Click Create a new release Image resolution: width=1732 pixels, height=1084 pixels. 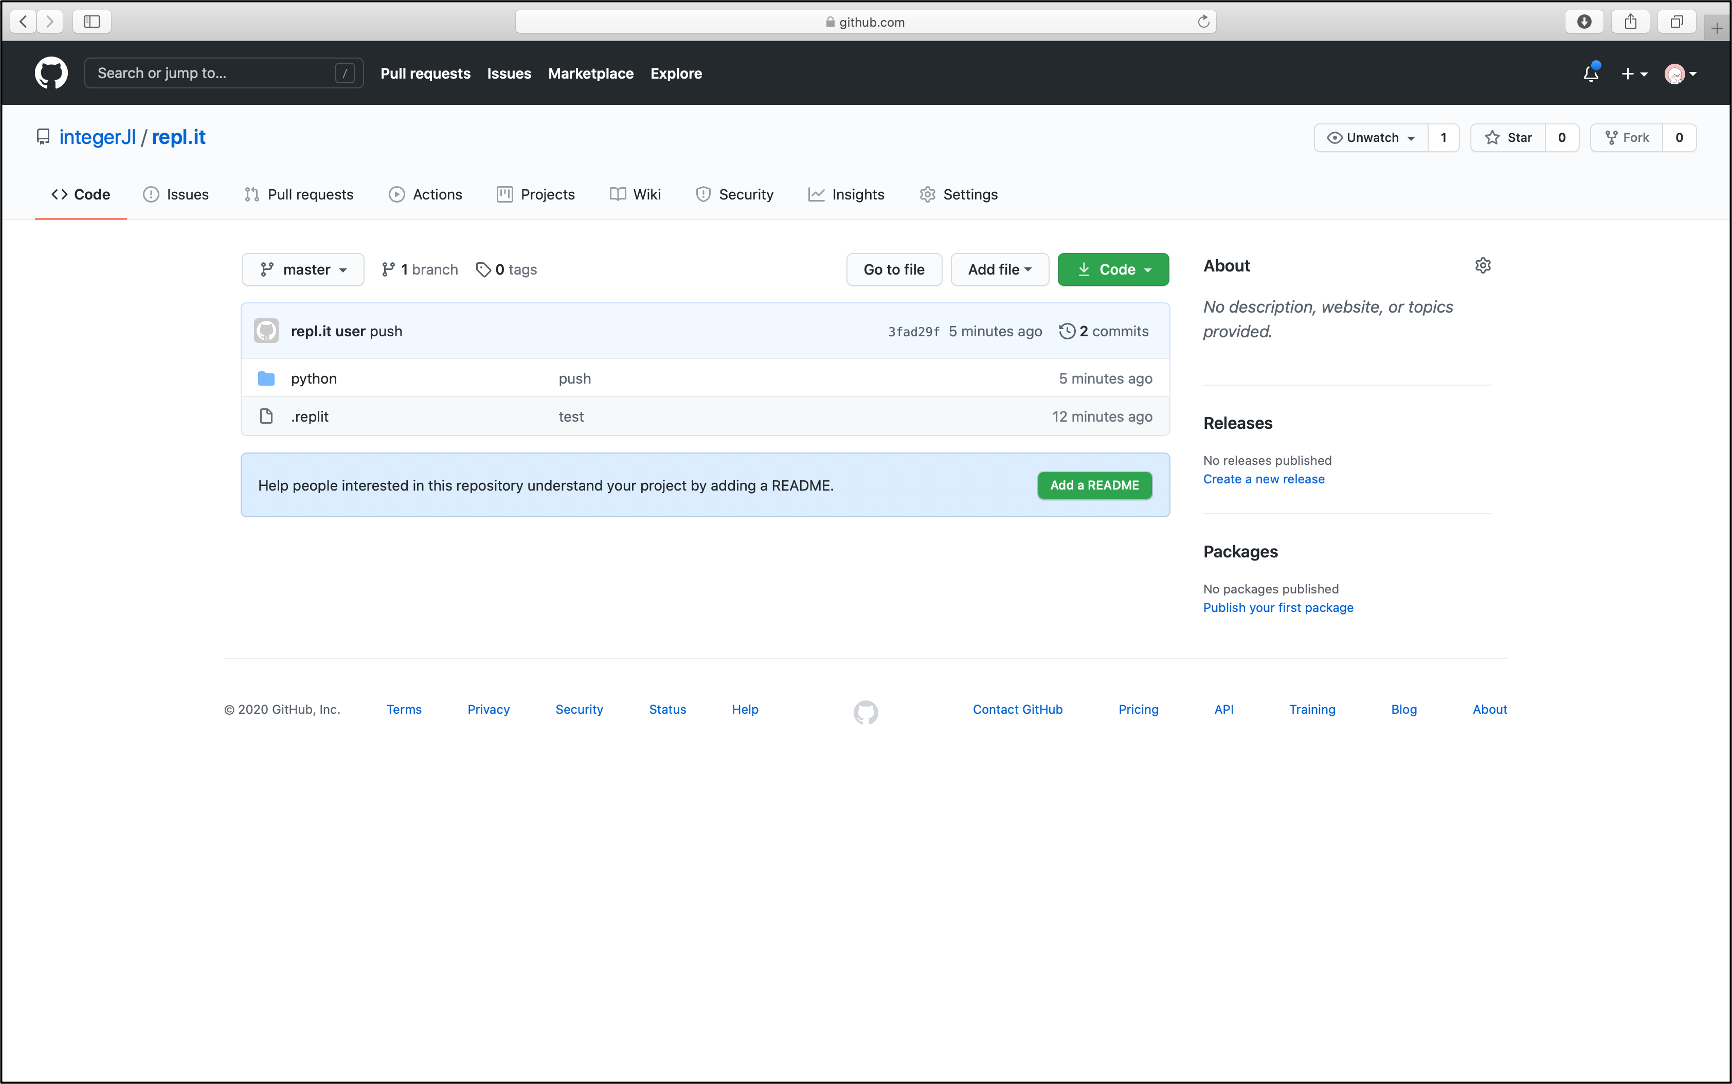[x=1264, y=479]
